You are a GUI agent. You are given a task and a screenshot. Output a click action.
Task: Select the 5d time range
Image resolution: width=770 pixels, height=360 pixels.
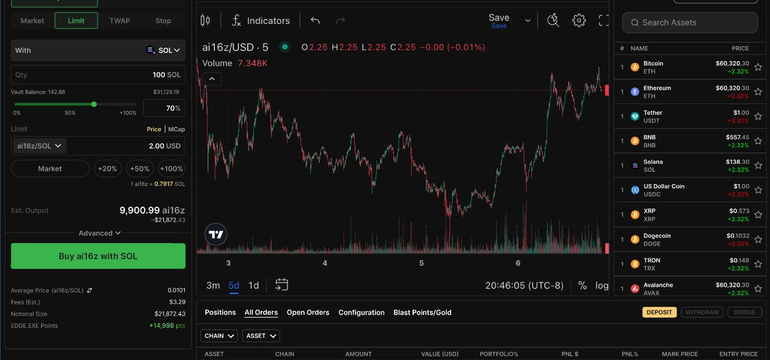234,285
